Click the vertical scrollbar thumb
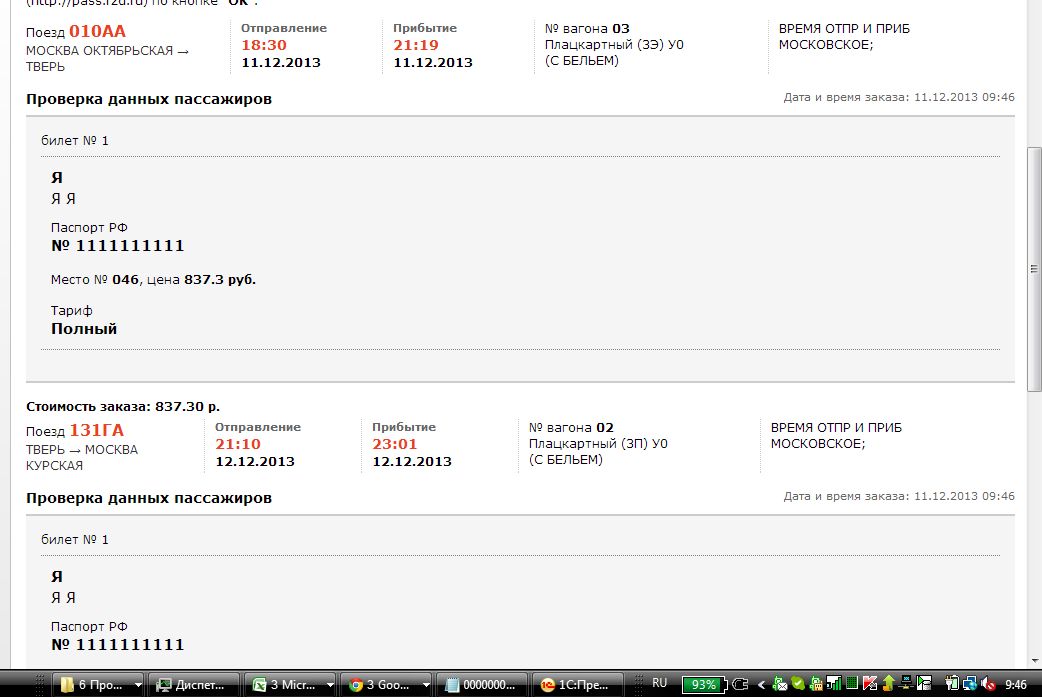The height and width of the screenshot is (697, 1042). point(1034,268)
